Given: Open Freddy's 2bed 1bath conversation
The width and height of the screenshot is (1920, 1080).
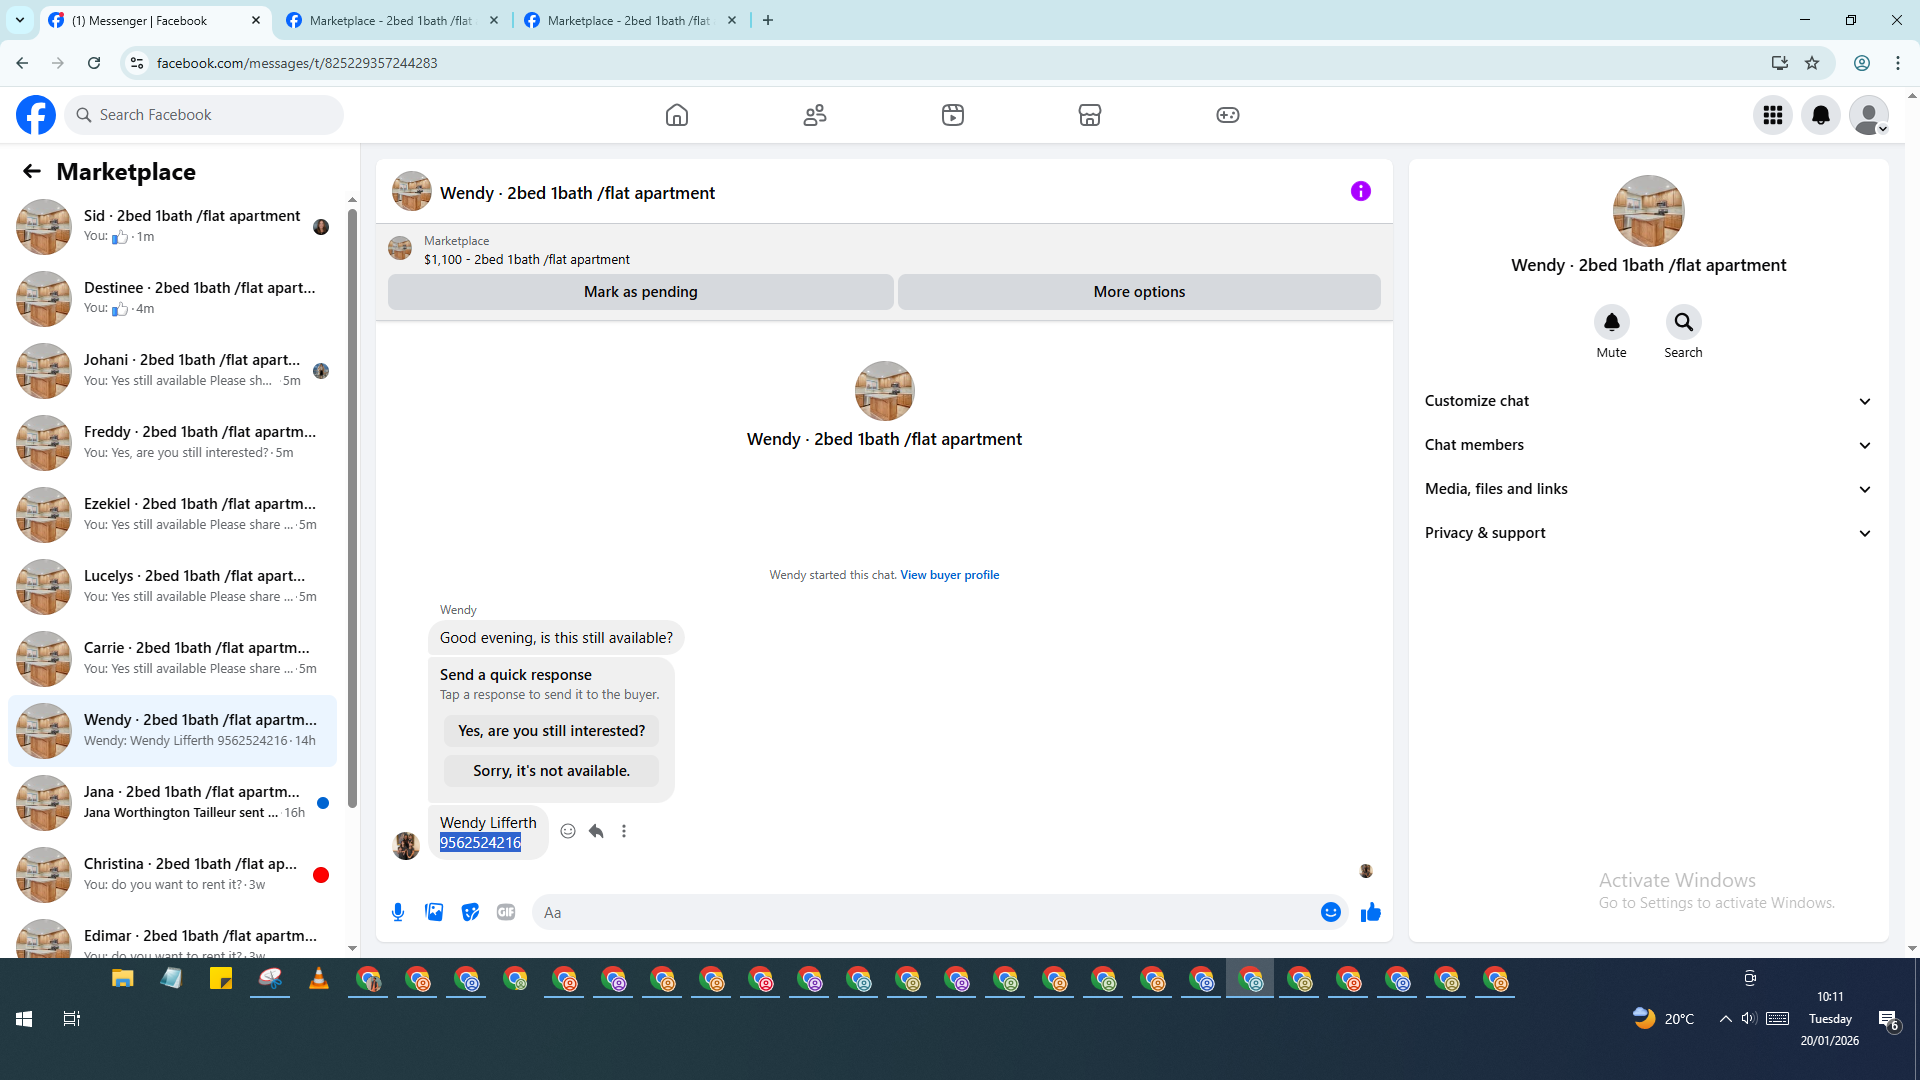Looking at the screenshot, I should [x=172, y=443].
